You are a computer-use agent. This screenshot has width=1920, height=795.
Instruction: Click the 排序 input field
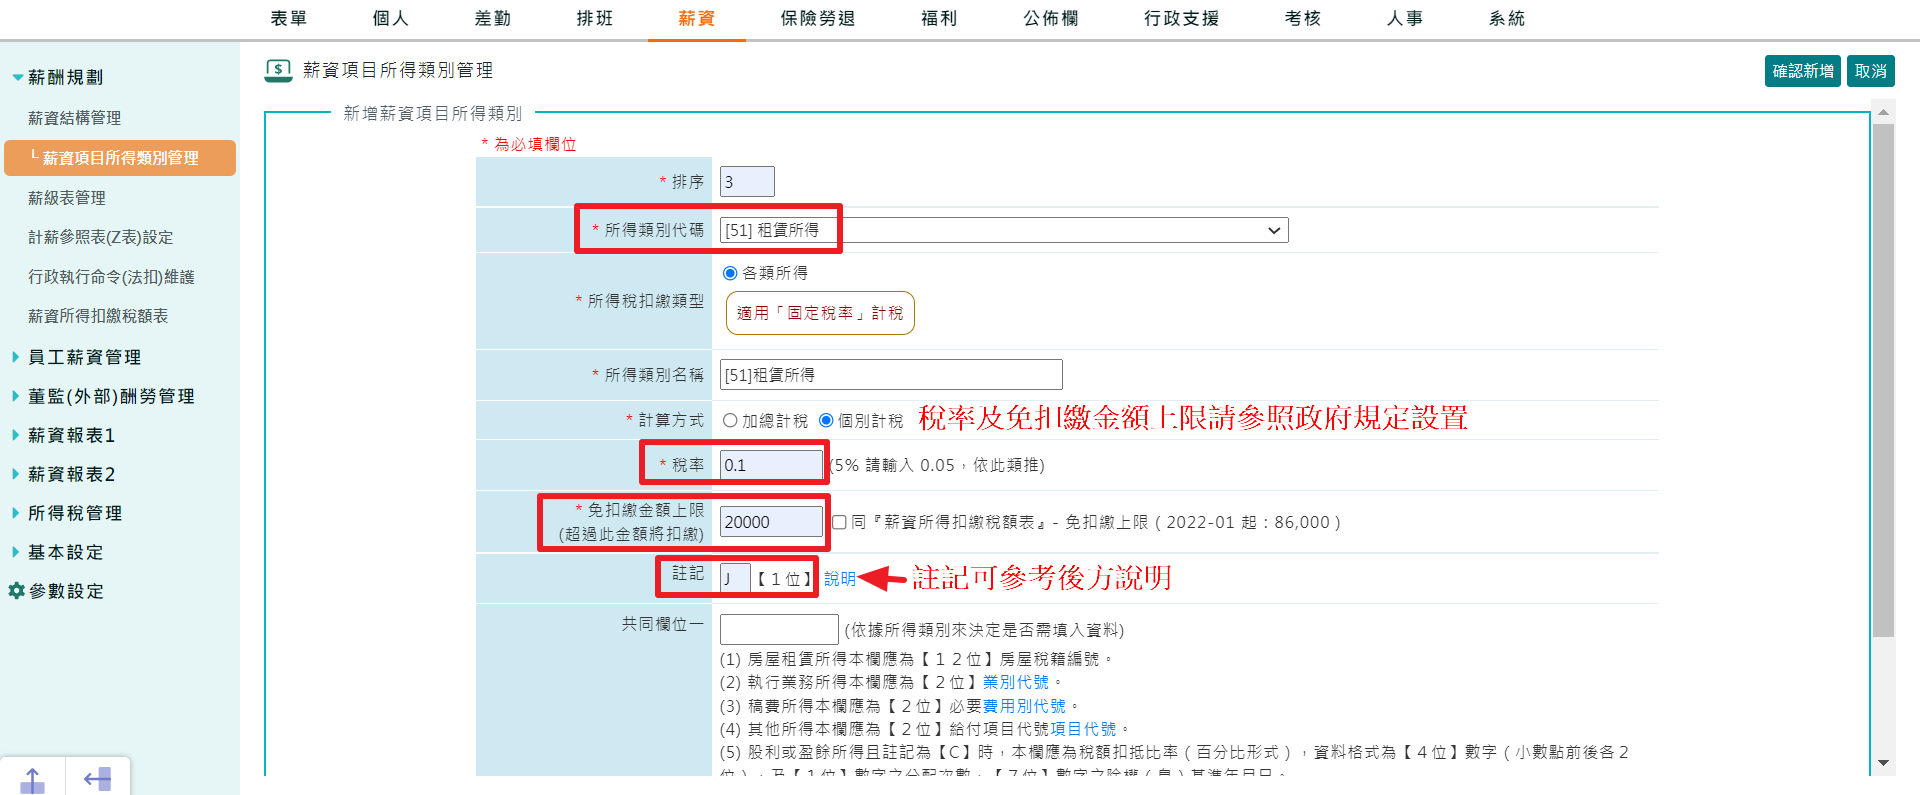(x=747, y=182)
